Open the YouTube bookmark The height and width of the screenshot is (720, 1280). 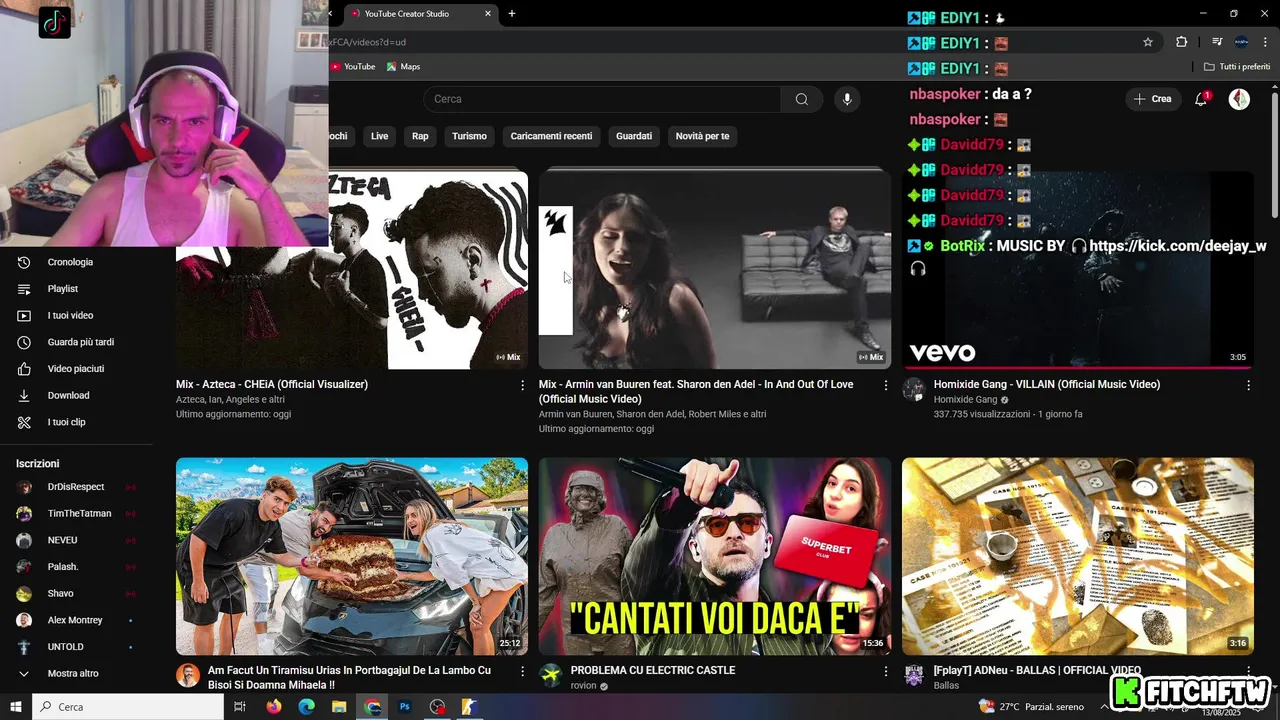click(x=353, y=67)
